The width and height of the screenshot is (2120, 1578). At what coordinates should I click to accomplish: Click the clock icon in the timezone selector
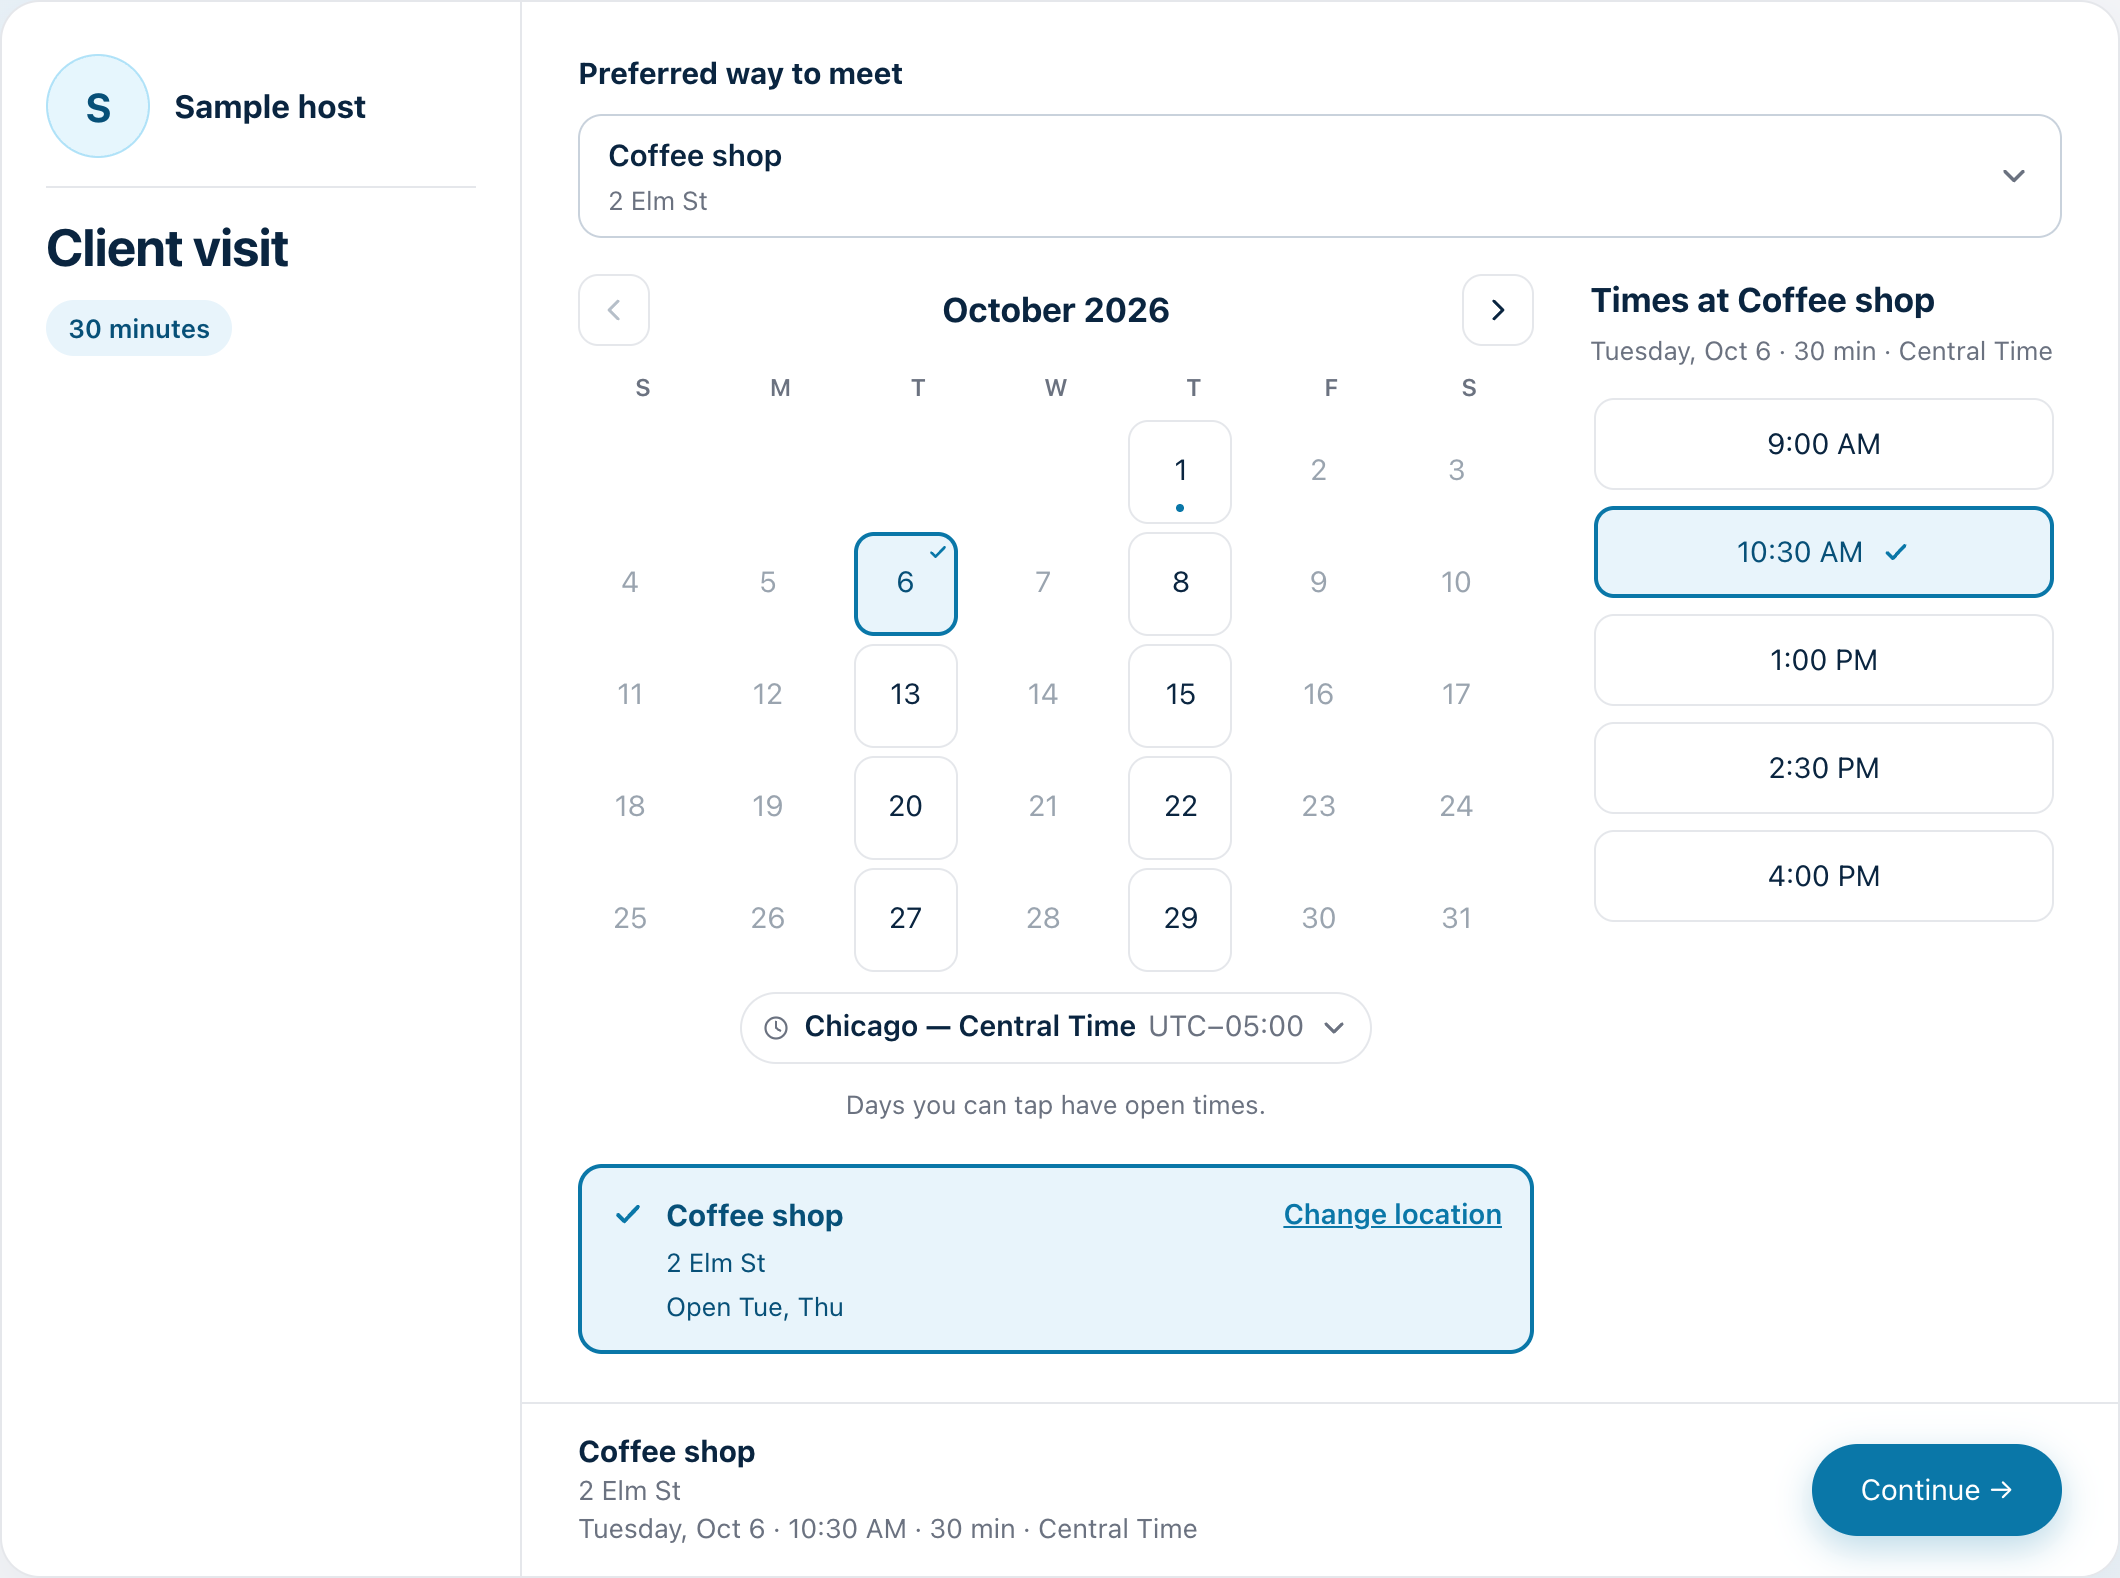click(x=776, y=1027)
